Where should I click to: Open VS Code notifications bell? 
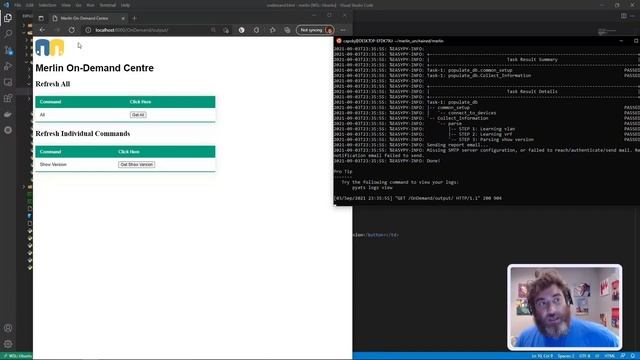click(x=633, y=356)
